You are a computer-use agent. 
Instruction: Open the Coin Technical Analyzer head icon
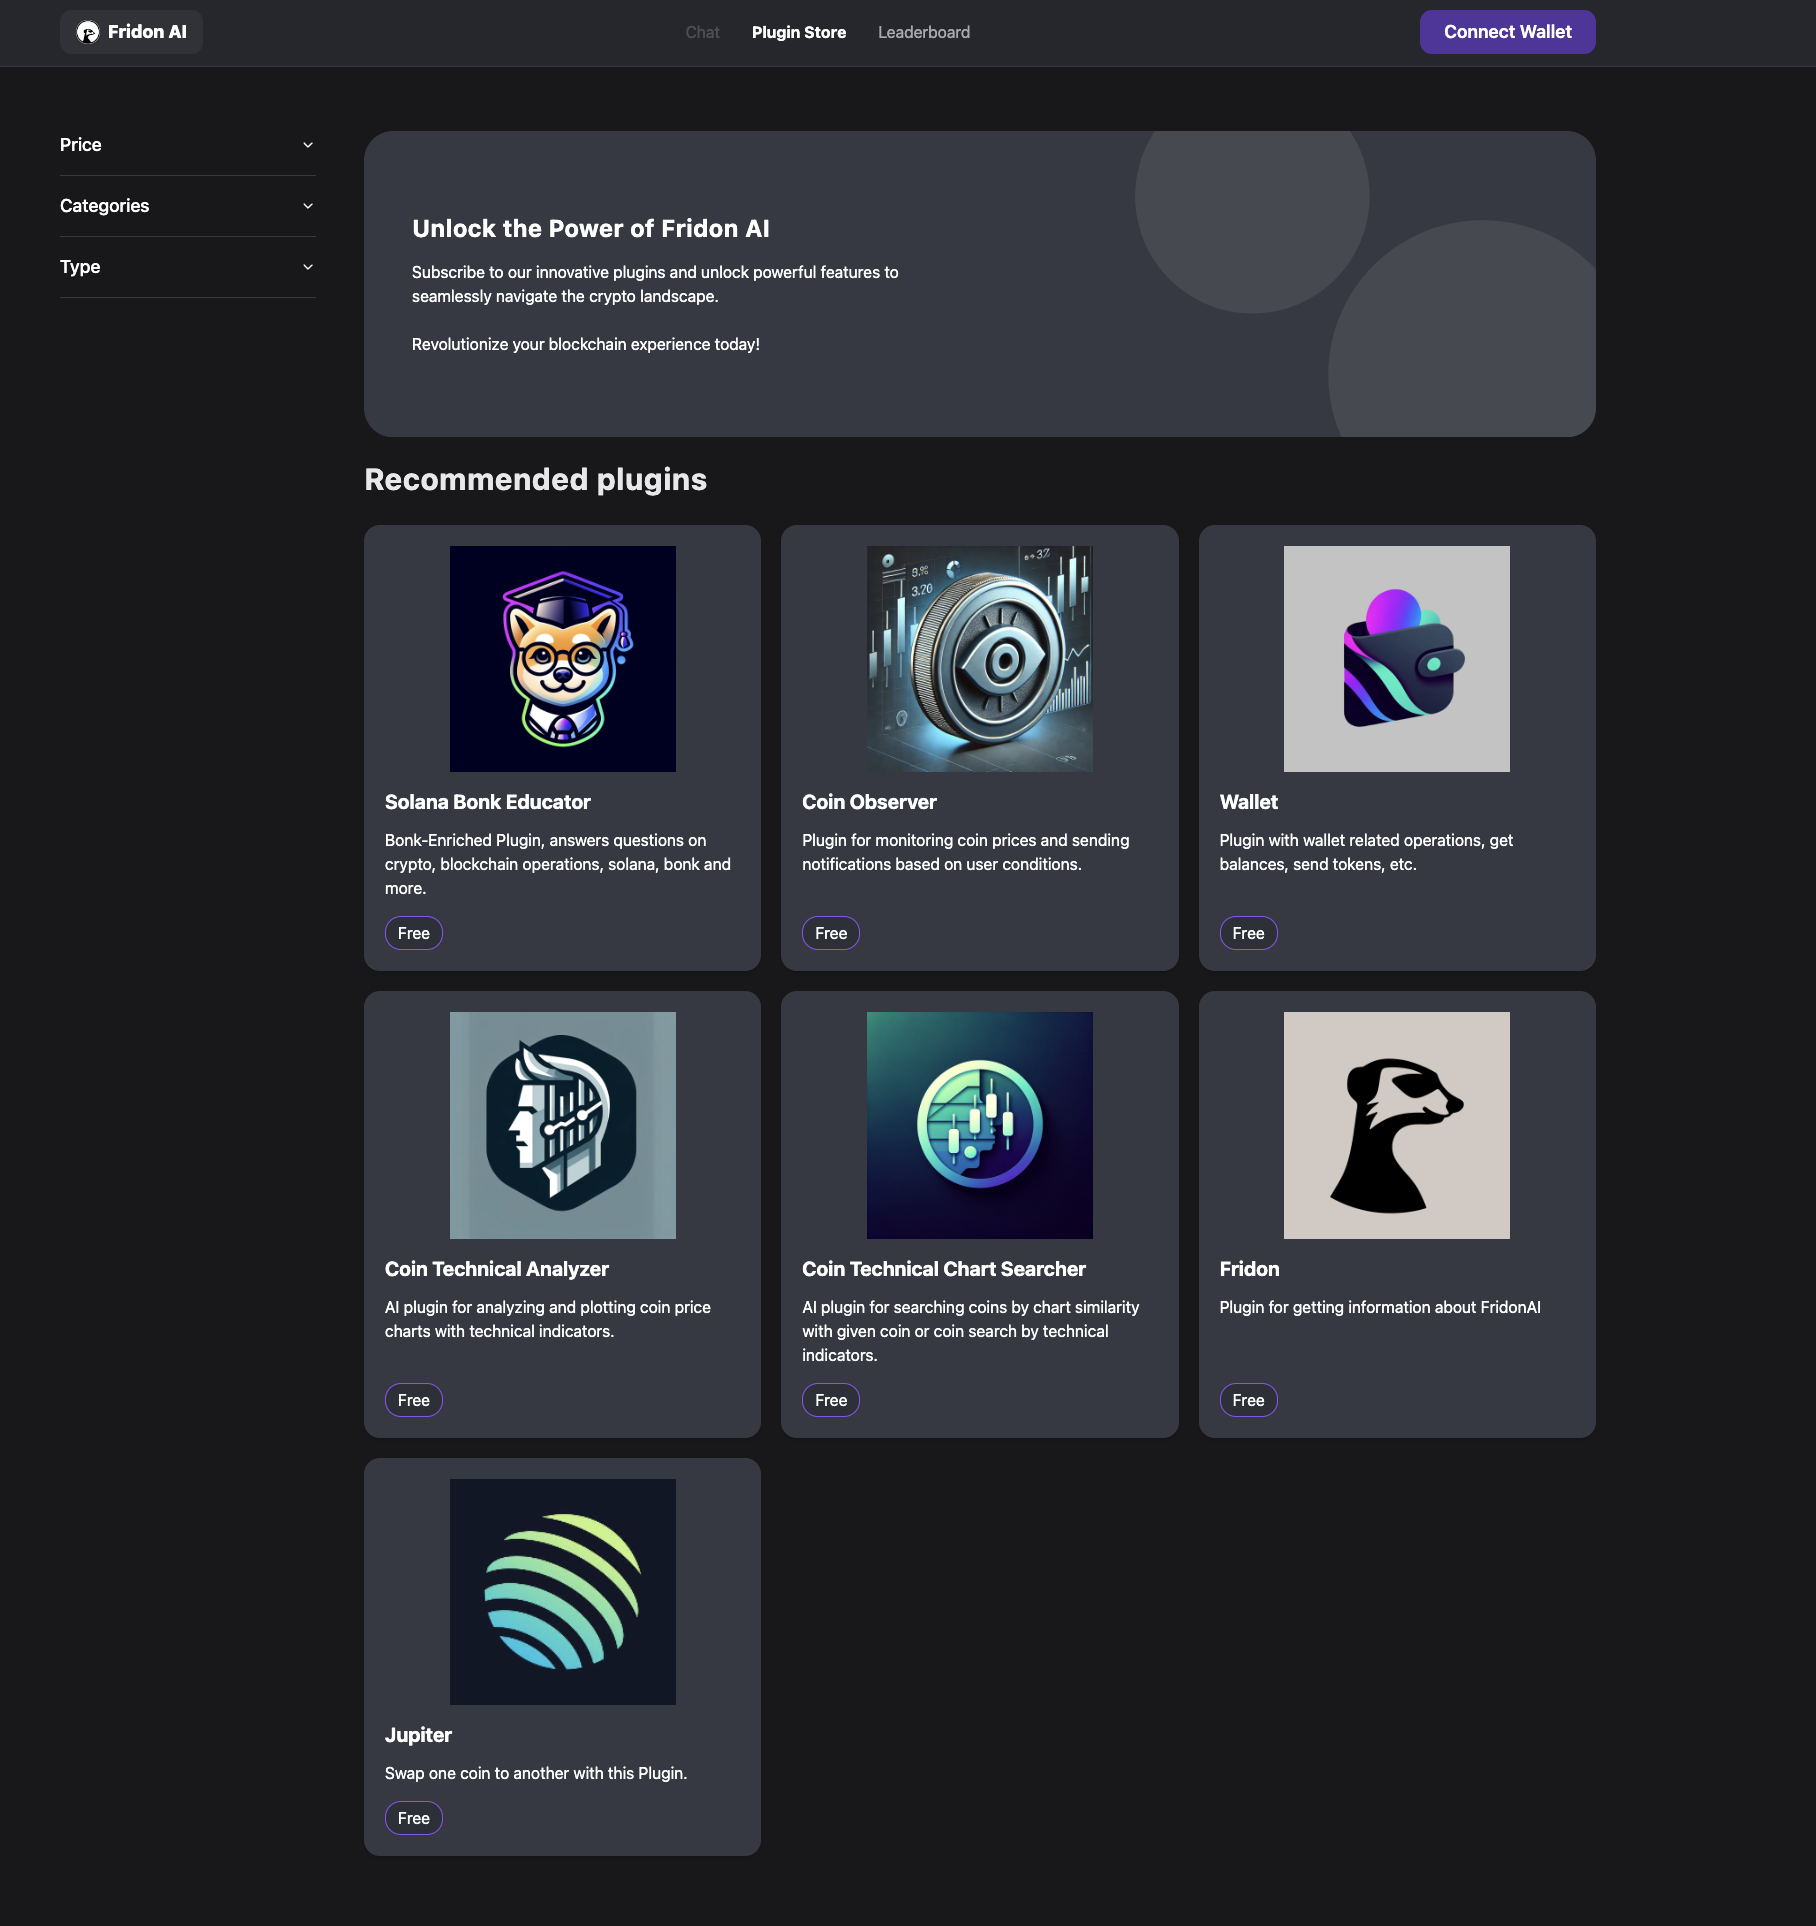click(562, 1125)
